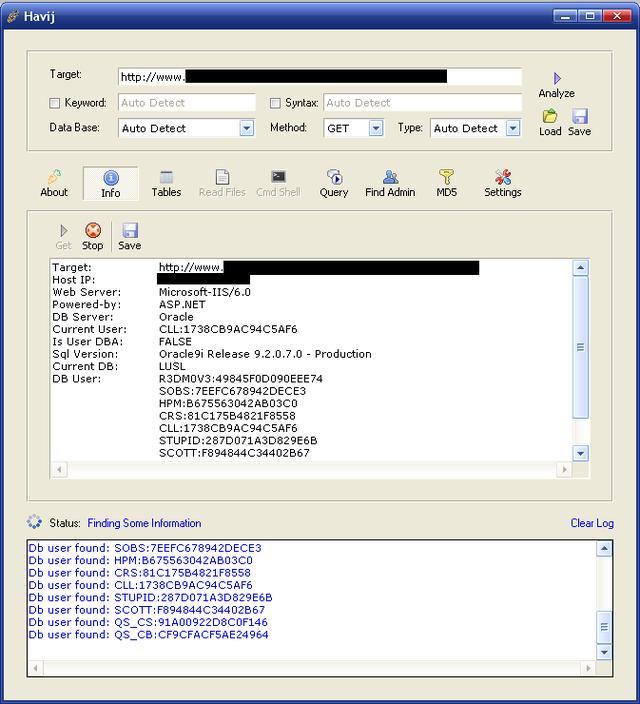Click info panel vertical scrollbar thumb
The width and height of the screenshot is (640, 704).
pyautogui.click(x=581, y=347)
